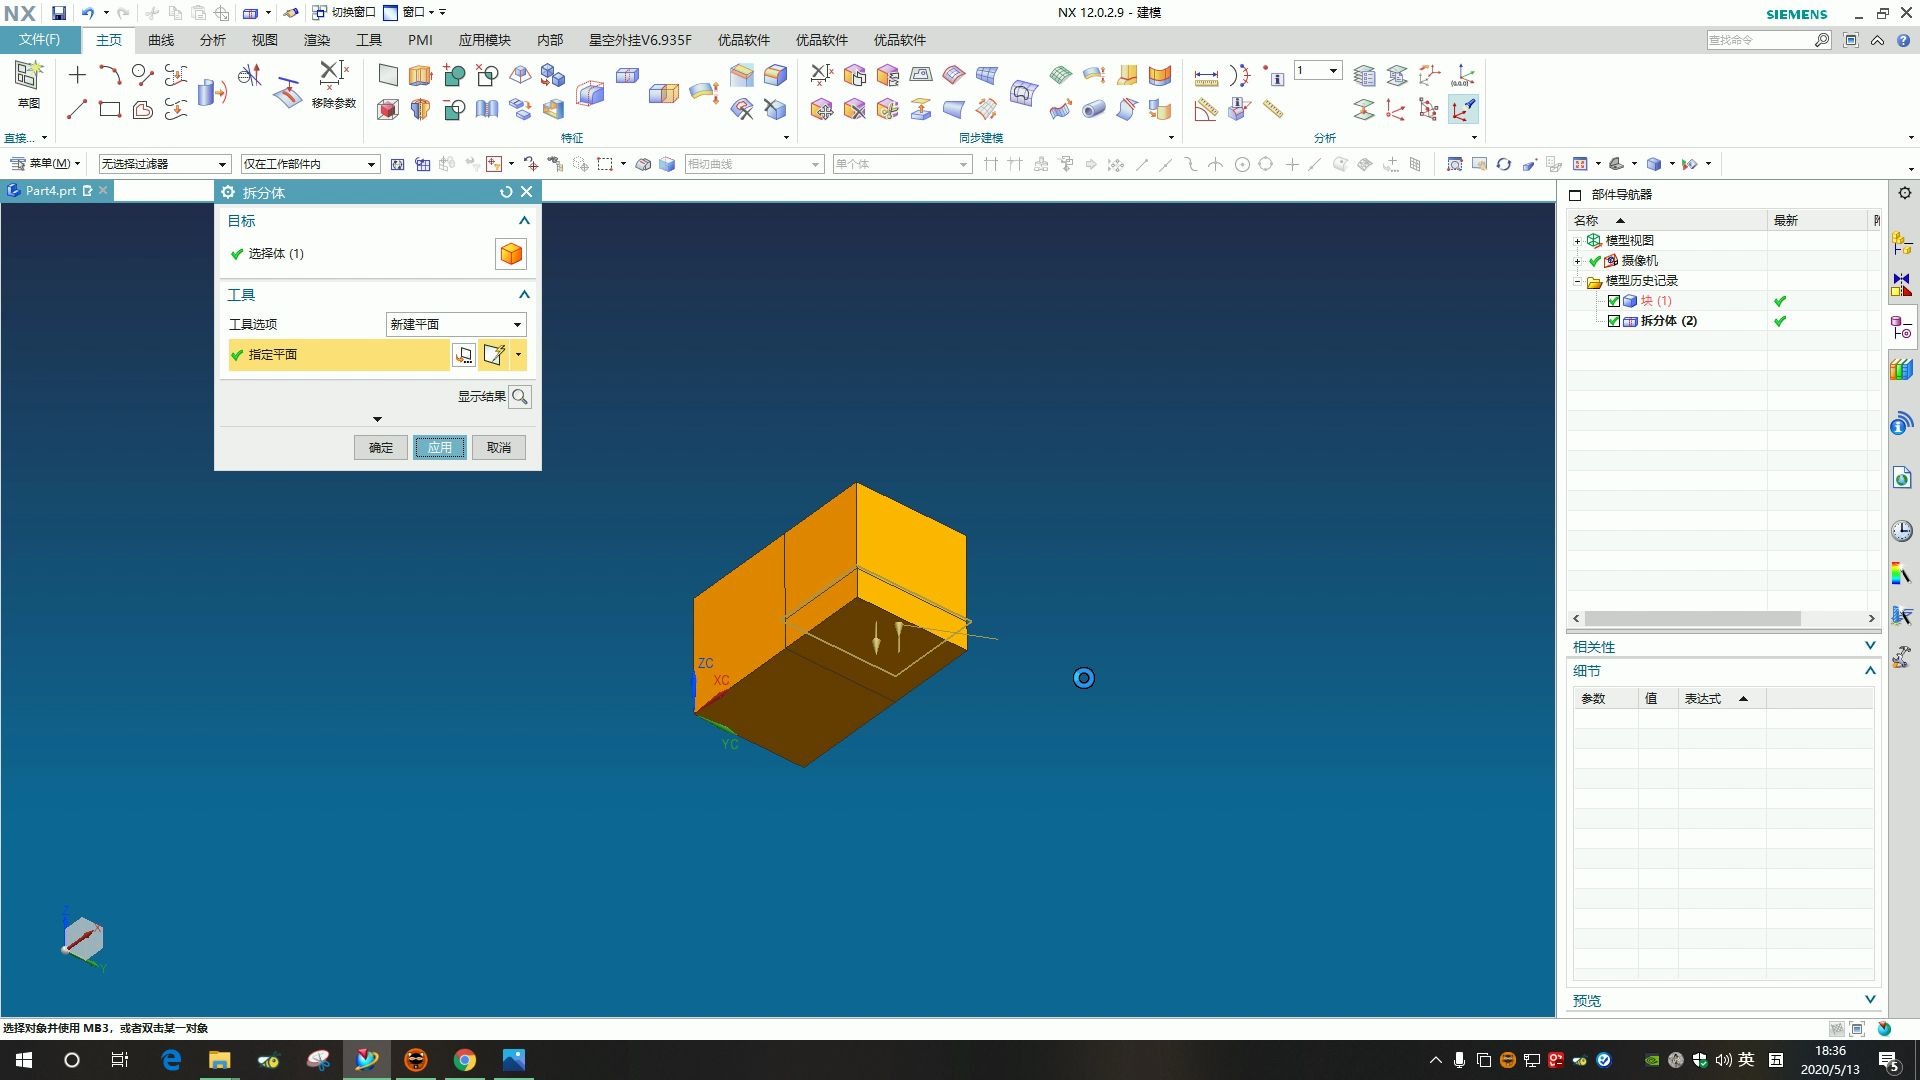The height and width of the screenshot is (1080, 1920).
Task: Reset the 拆分体 dialog
Action: [x=506, y=192]
